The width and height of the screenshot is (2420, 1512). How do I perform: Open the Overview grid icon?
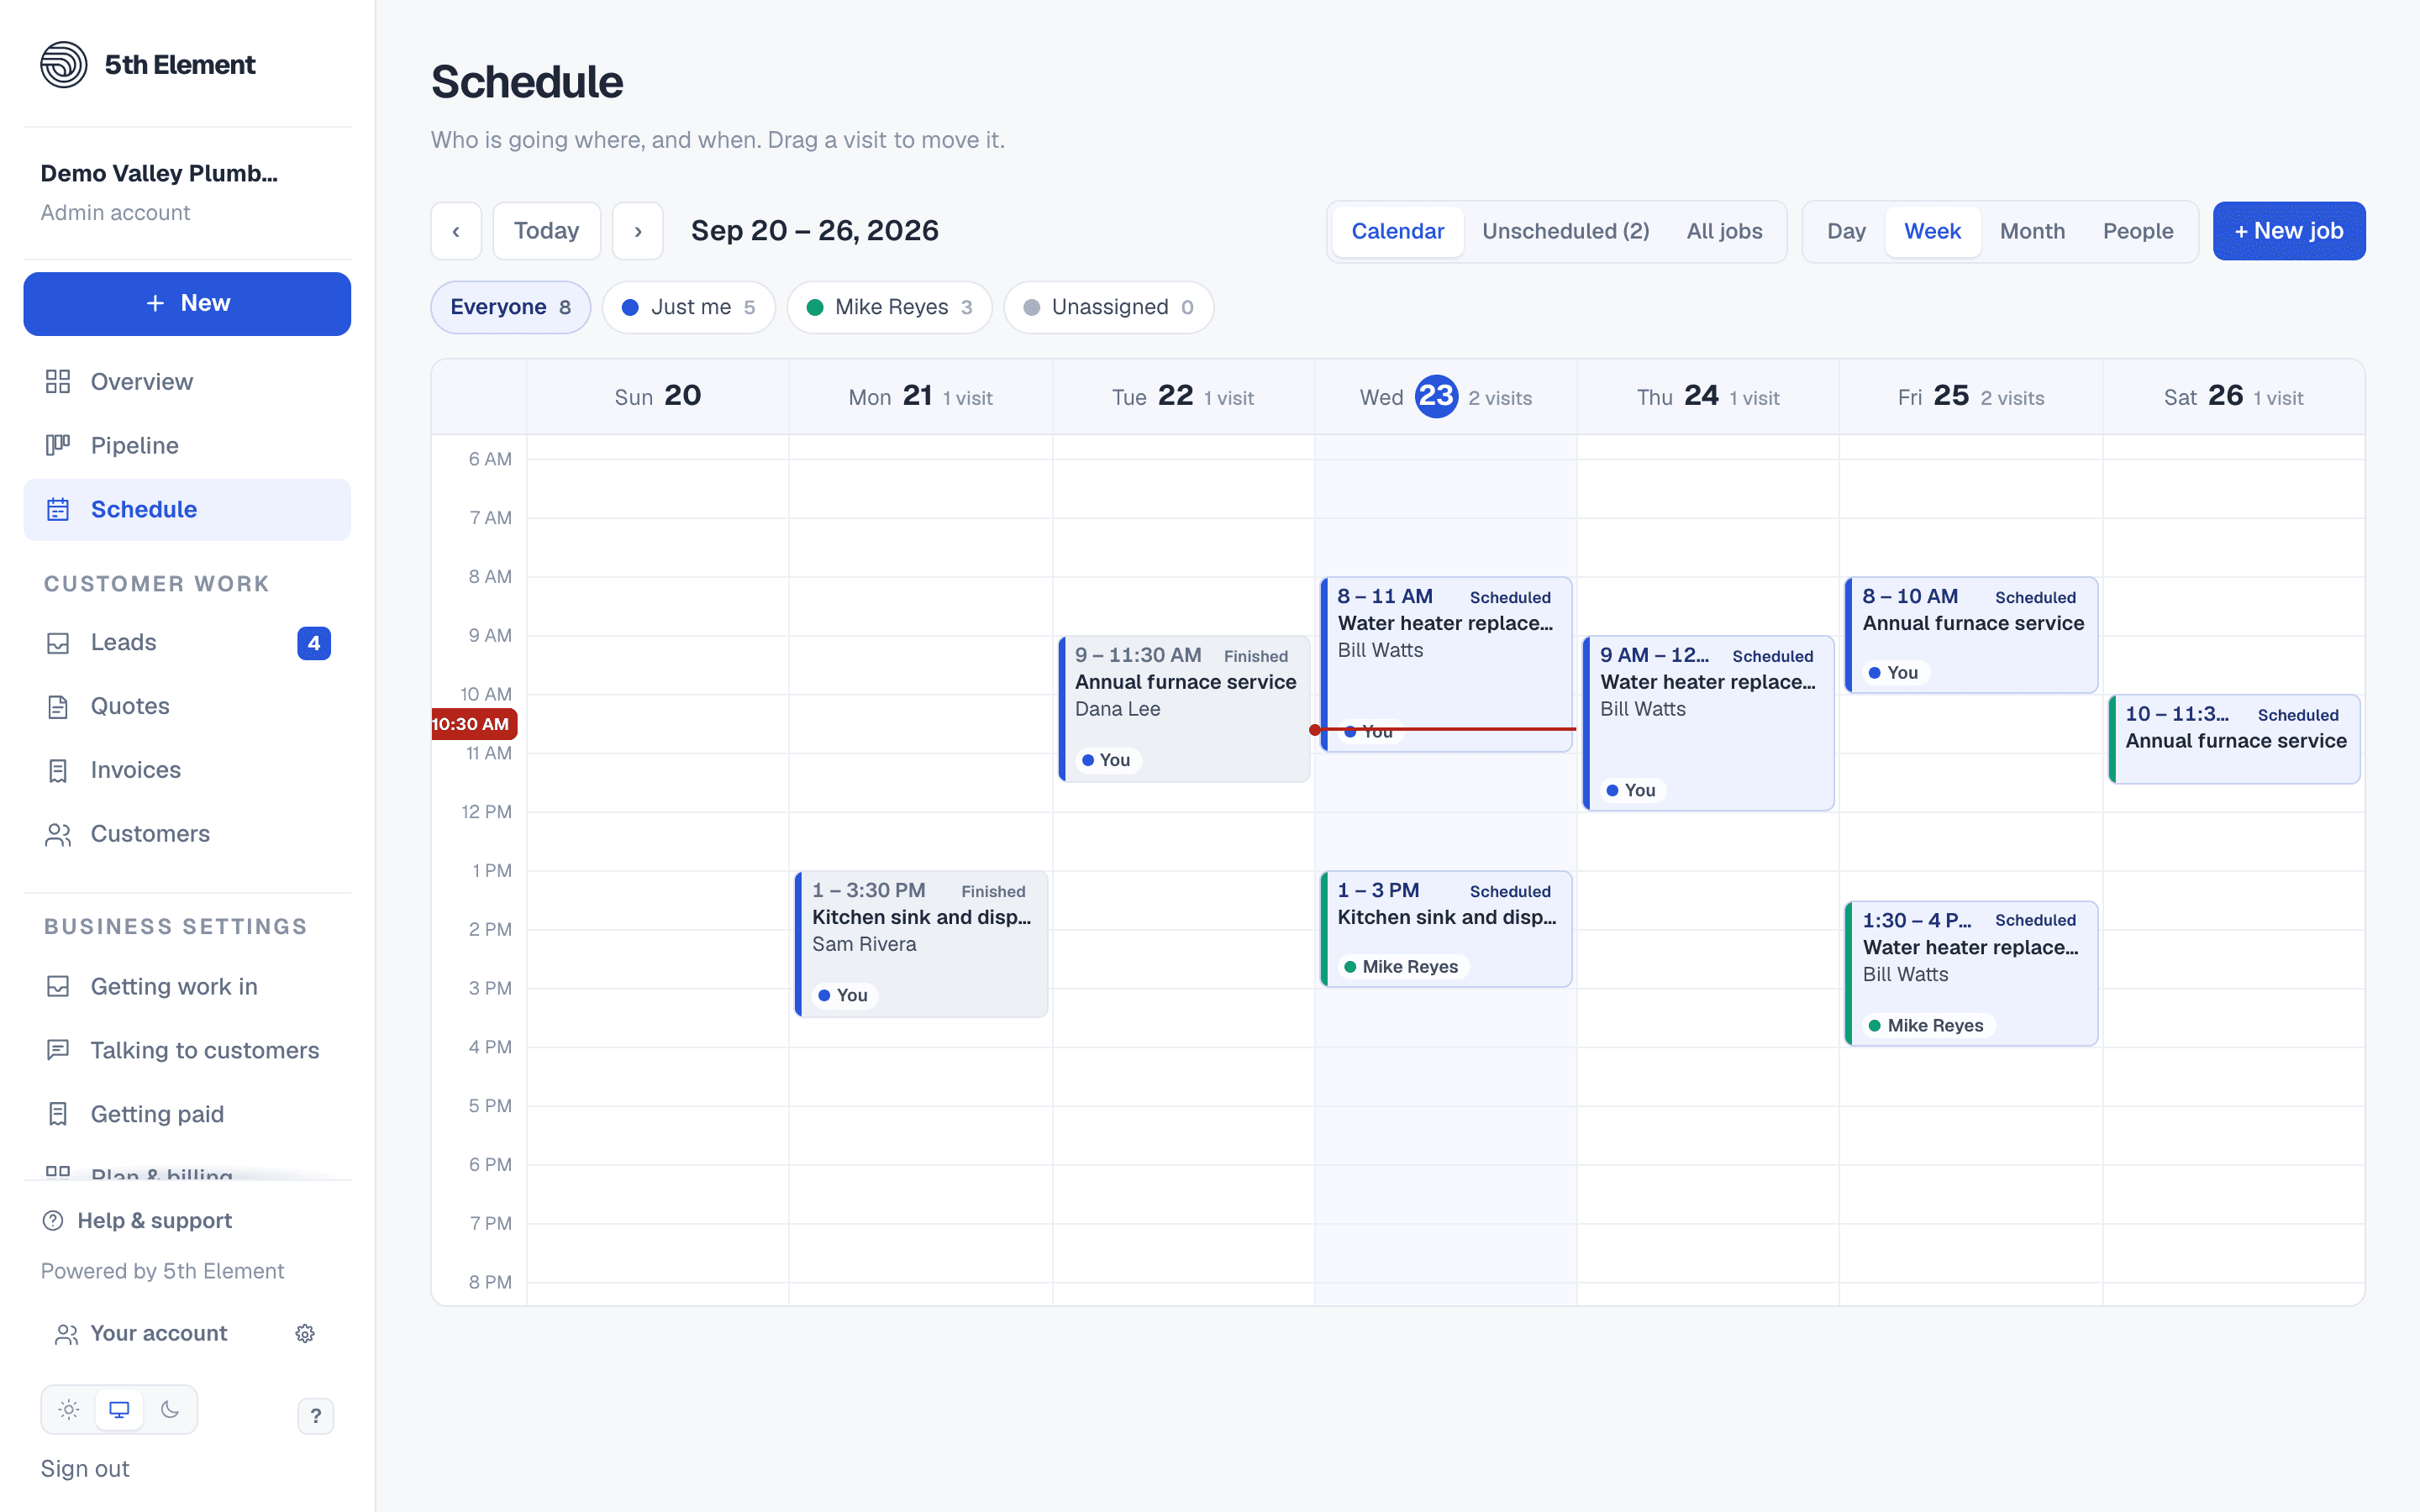(58, 382)
